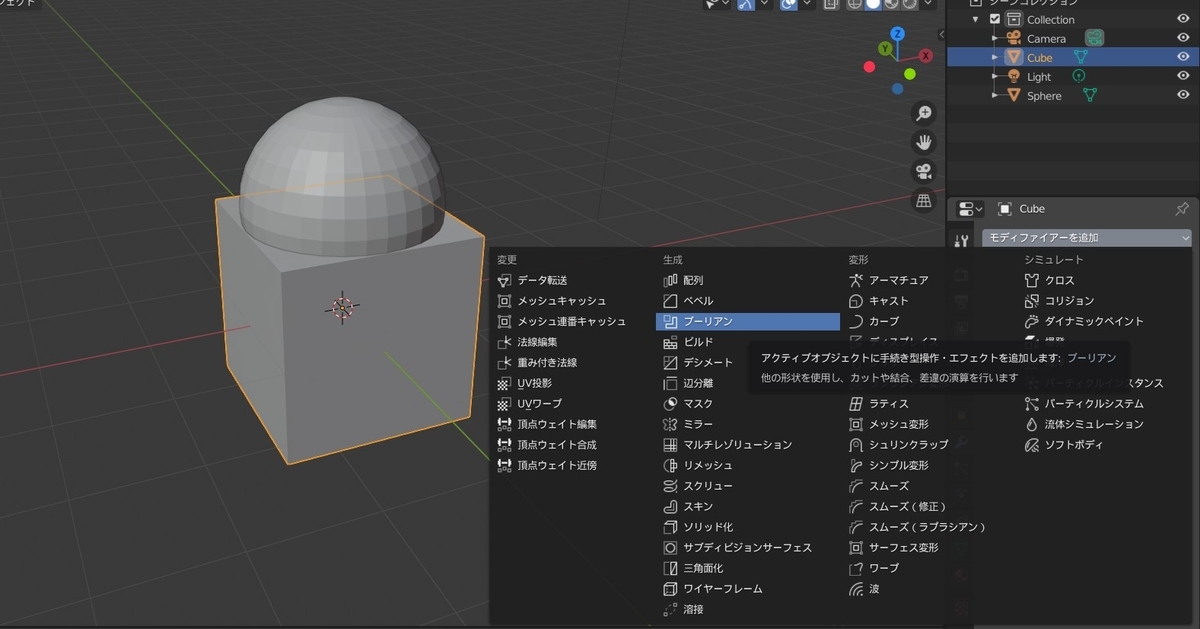This screenshot has width=1200, height=629.
Task: Click the unlabeled blue negative-Z gizmo dot
Action: tap(898, 88)
